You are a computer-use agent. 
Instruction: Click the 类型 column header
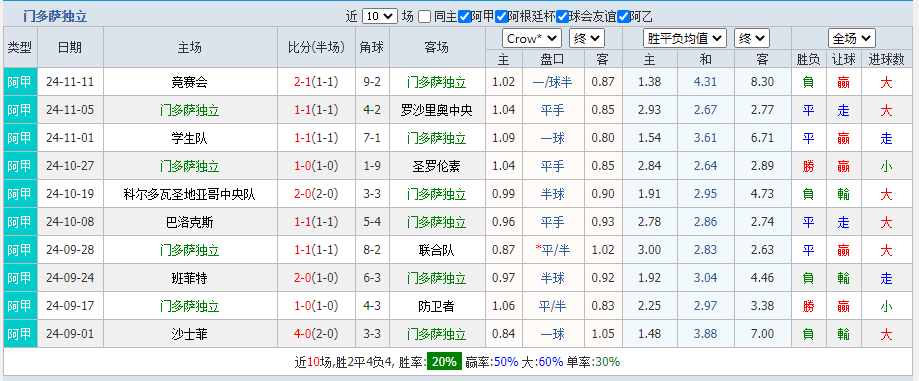tap(20, 47)
